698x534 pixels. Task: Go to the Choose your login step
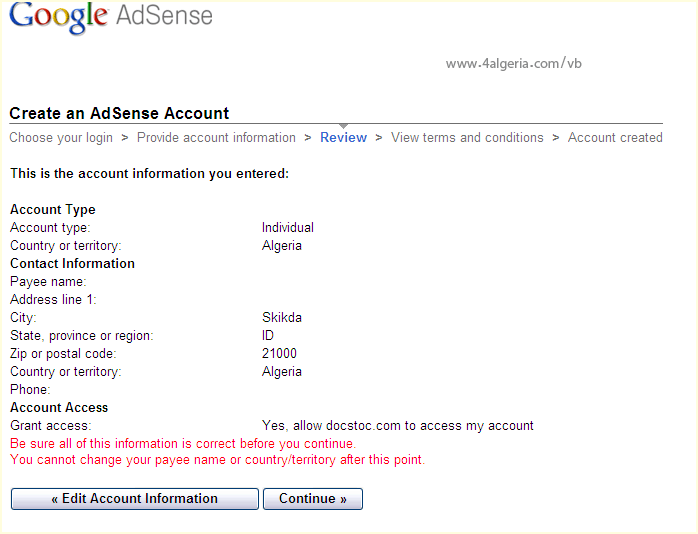tap(61, 138)
